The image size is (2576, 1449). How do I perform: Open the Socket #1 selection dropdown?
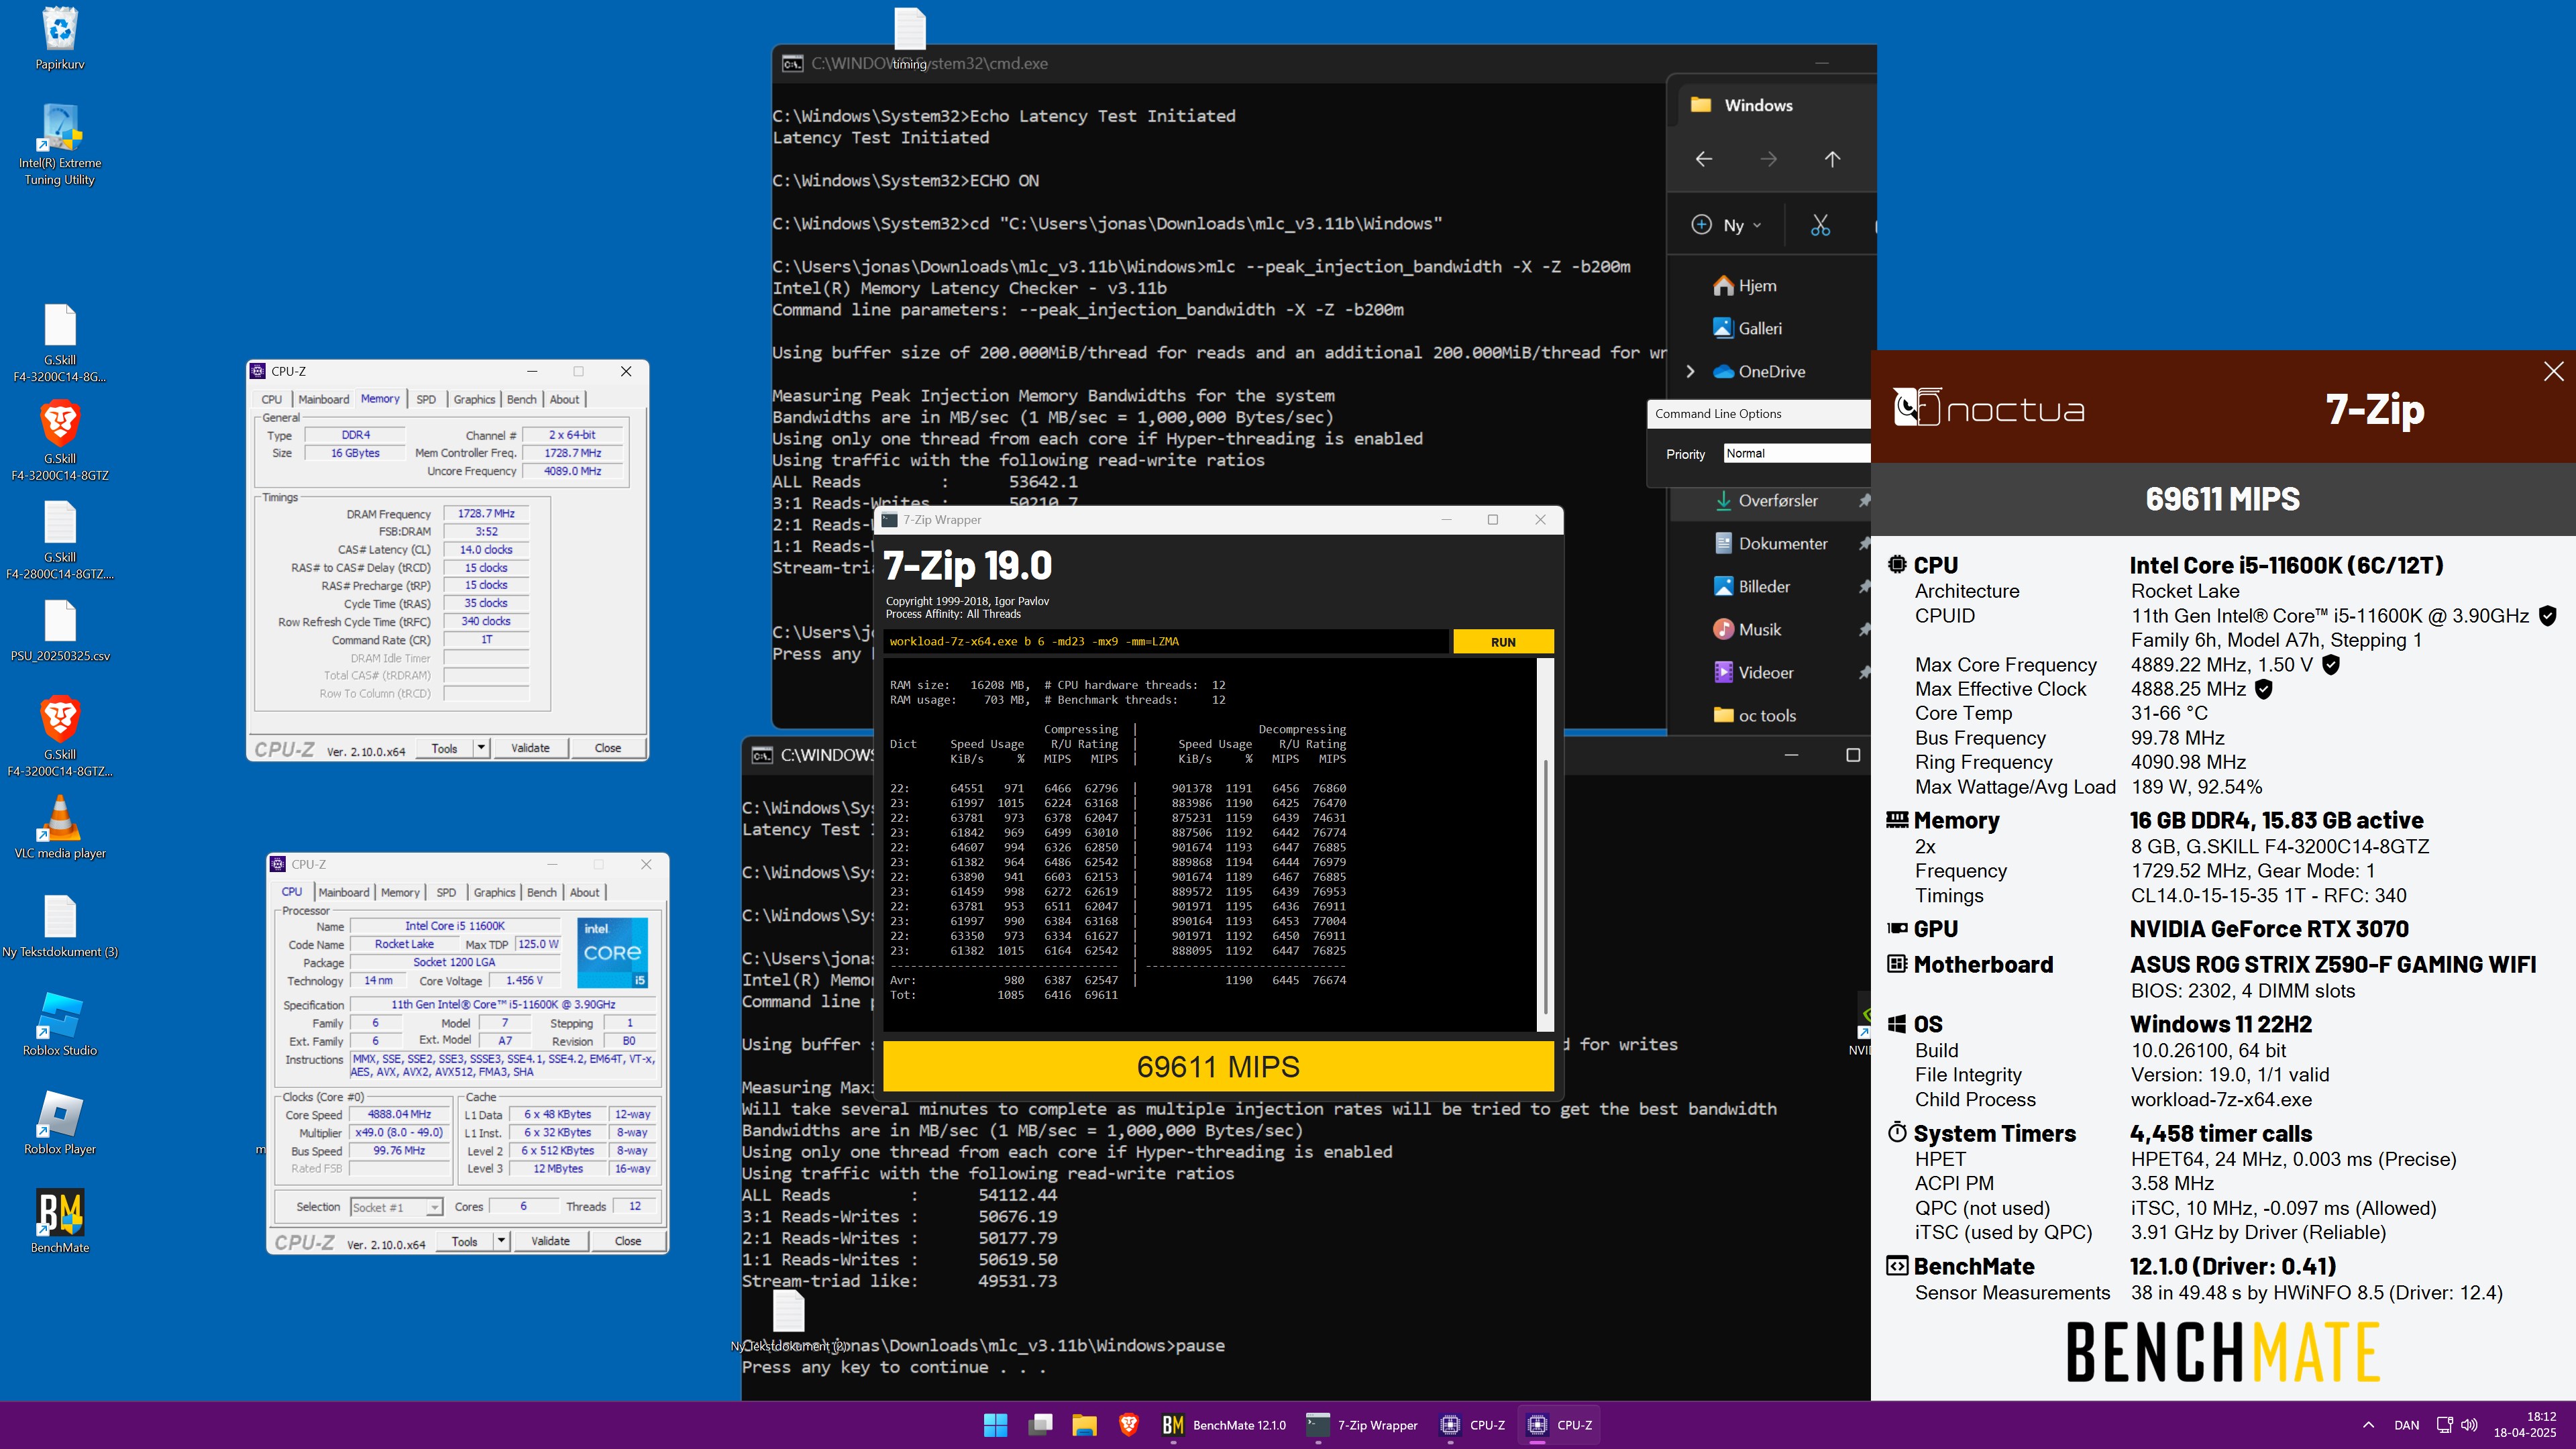click(396, 1207)
